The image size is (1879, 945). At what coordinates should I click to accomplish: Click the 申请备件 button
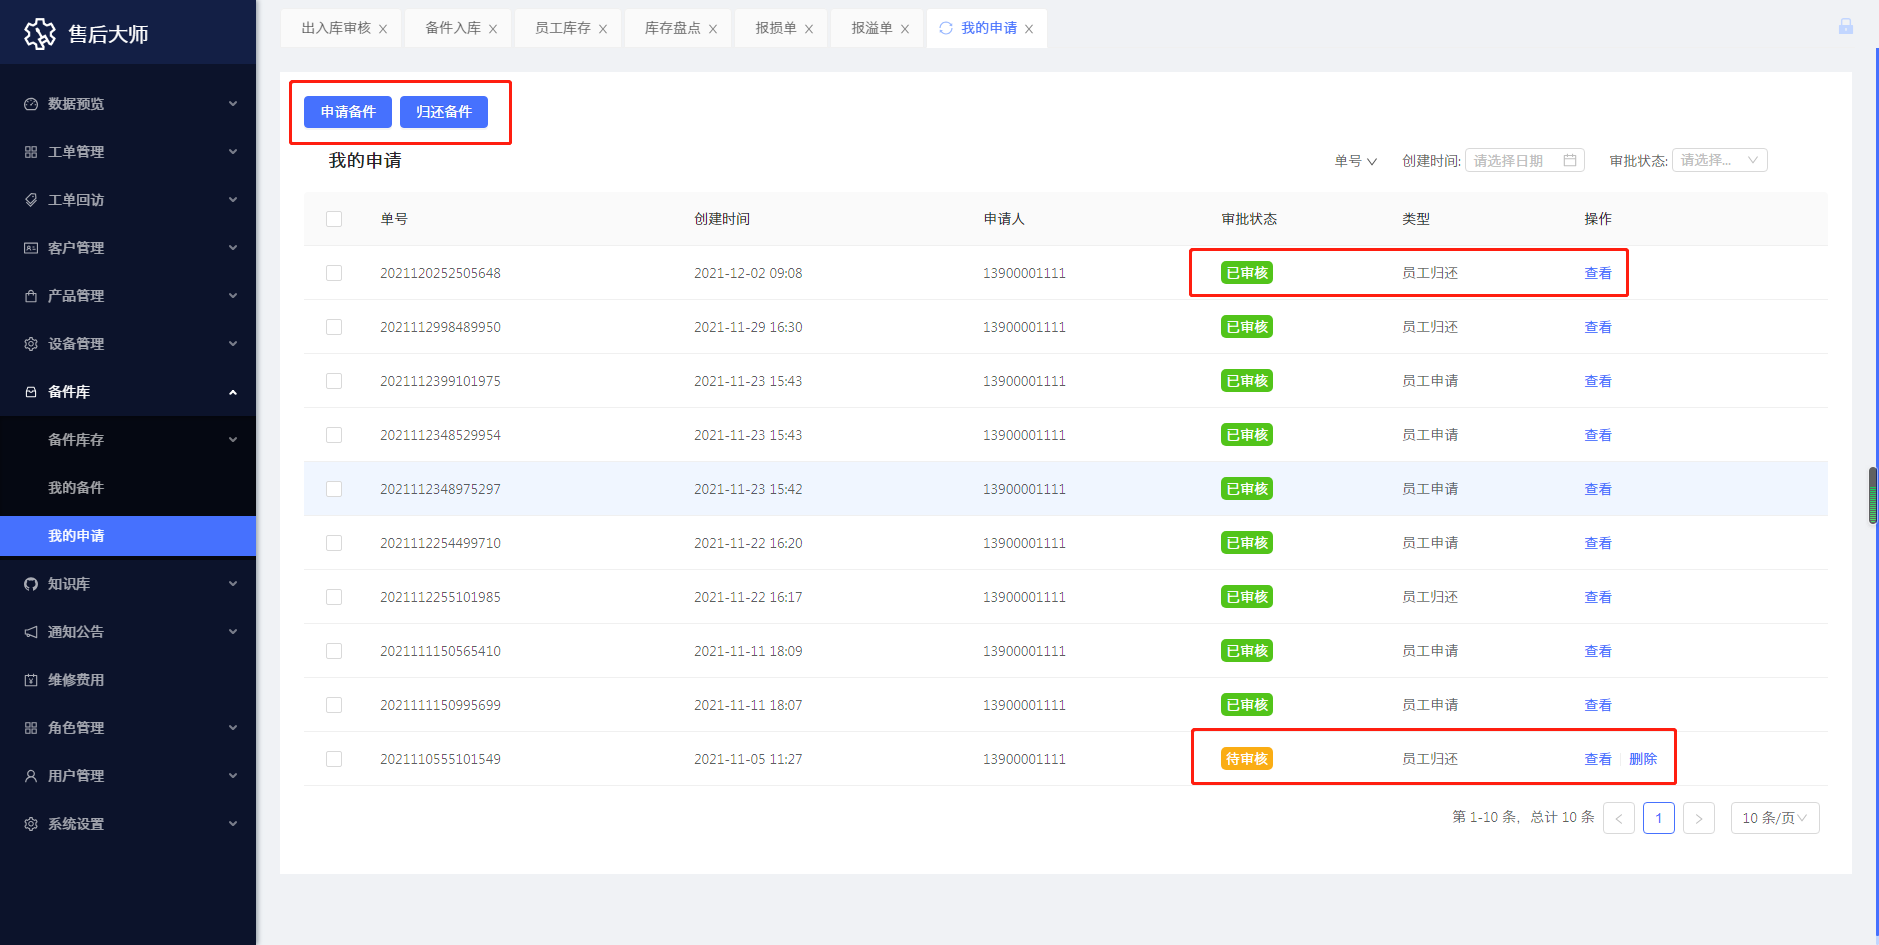[347, 112]
